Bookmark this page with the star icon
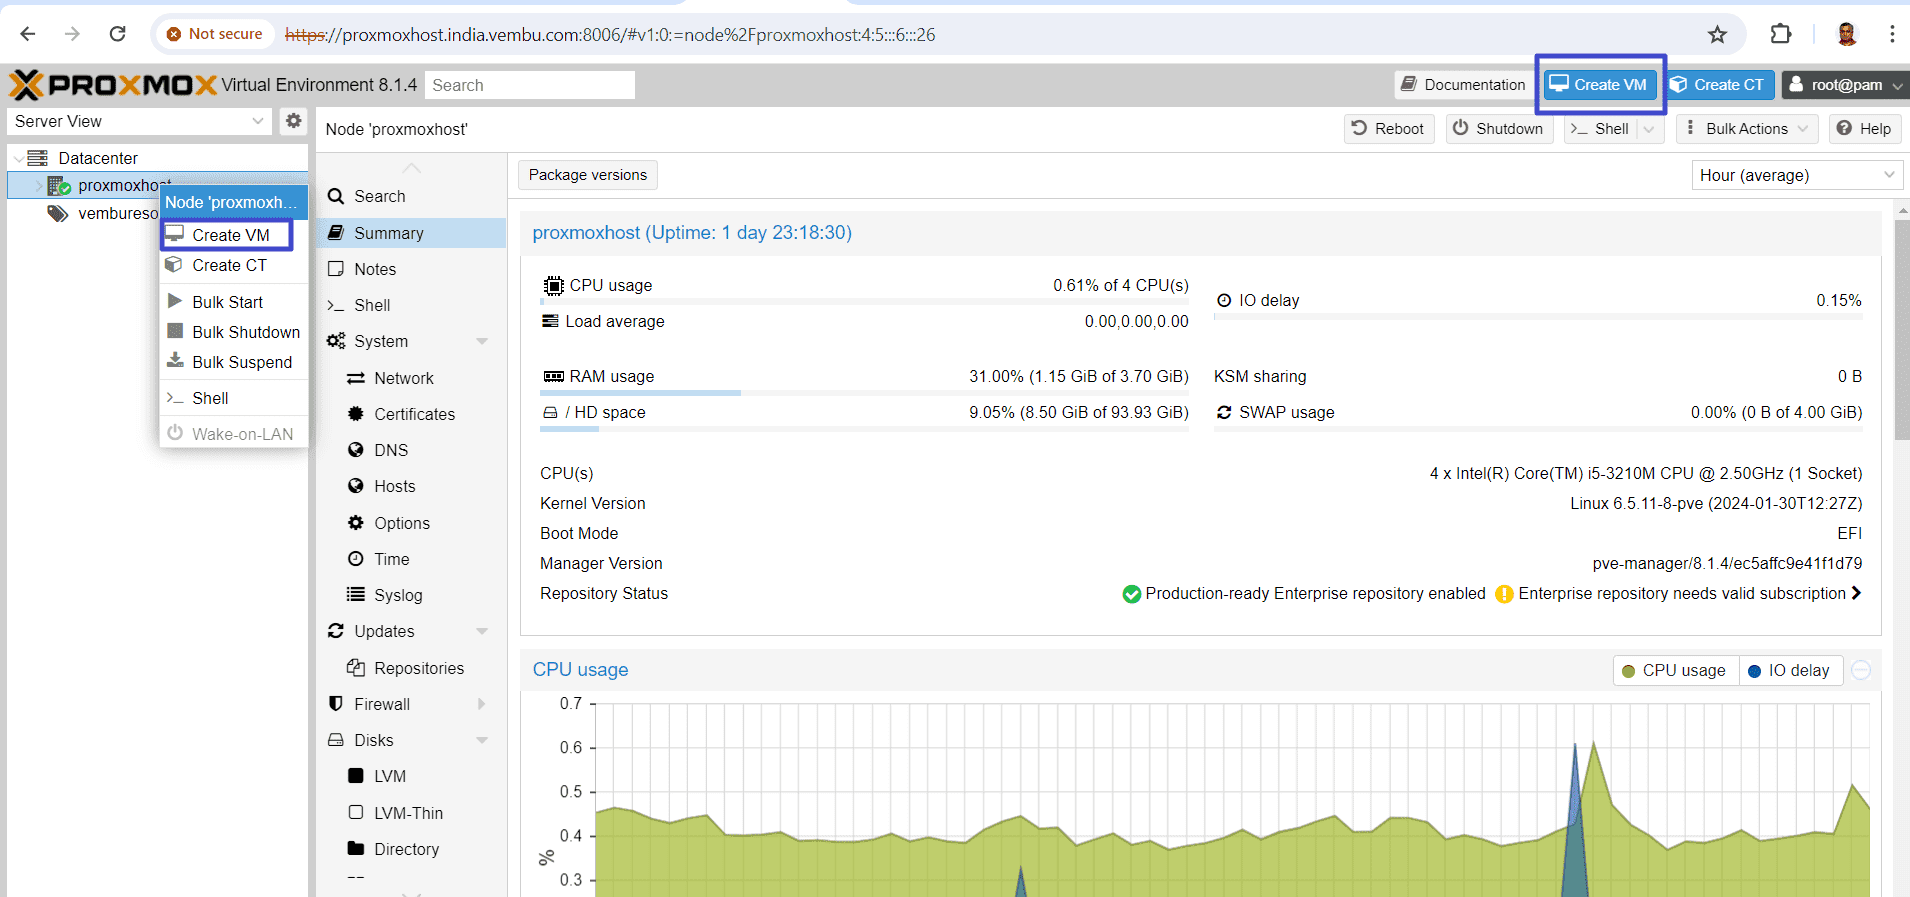This screenshot has width=1910, height=897. click(1717, 35)
